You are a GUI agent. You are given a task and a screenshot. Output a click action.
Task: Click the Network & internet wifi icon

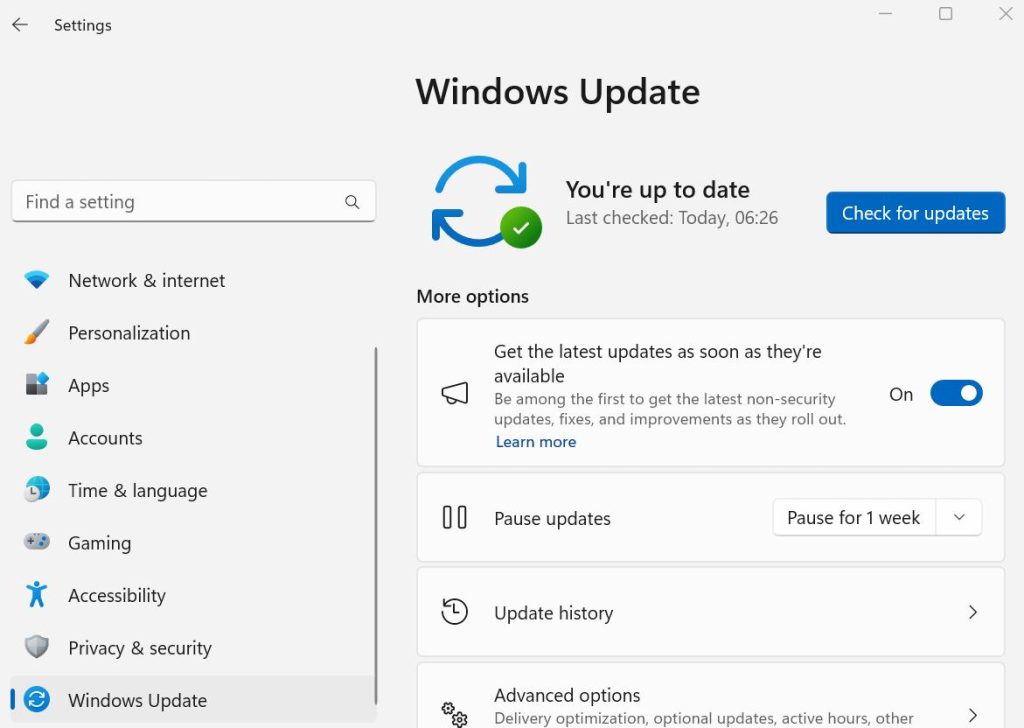[x=37, y=281]
